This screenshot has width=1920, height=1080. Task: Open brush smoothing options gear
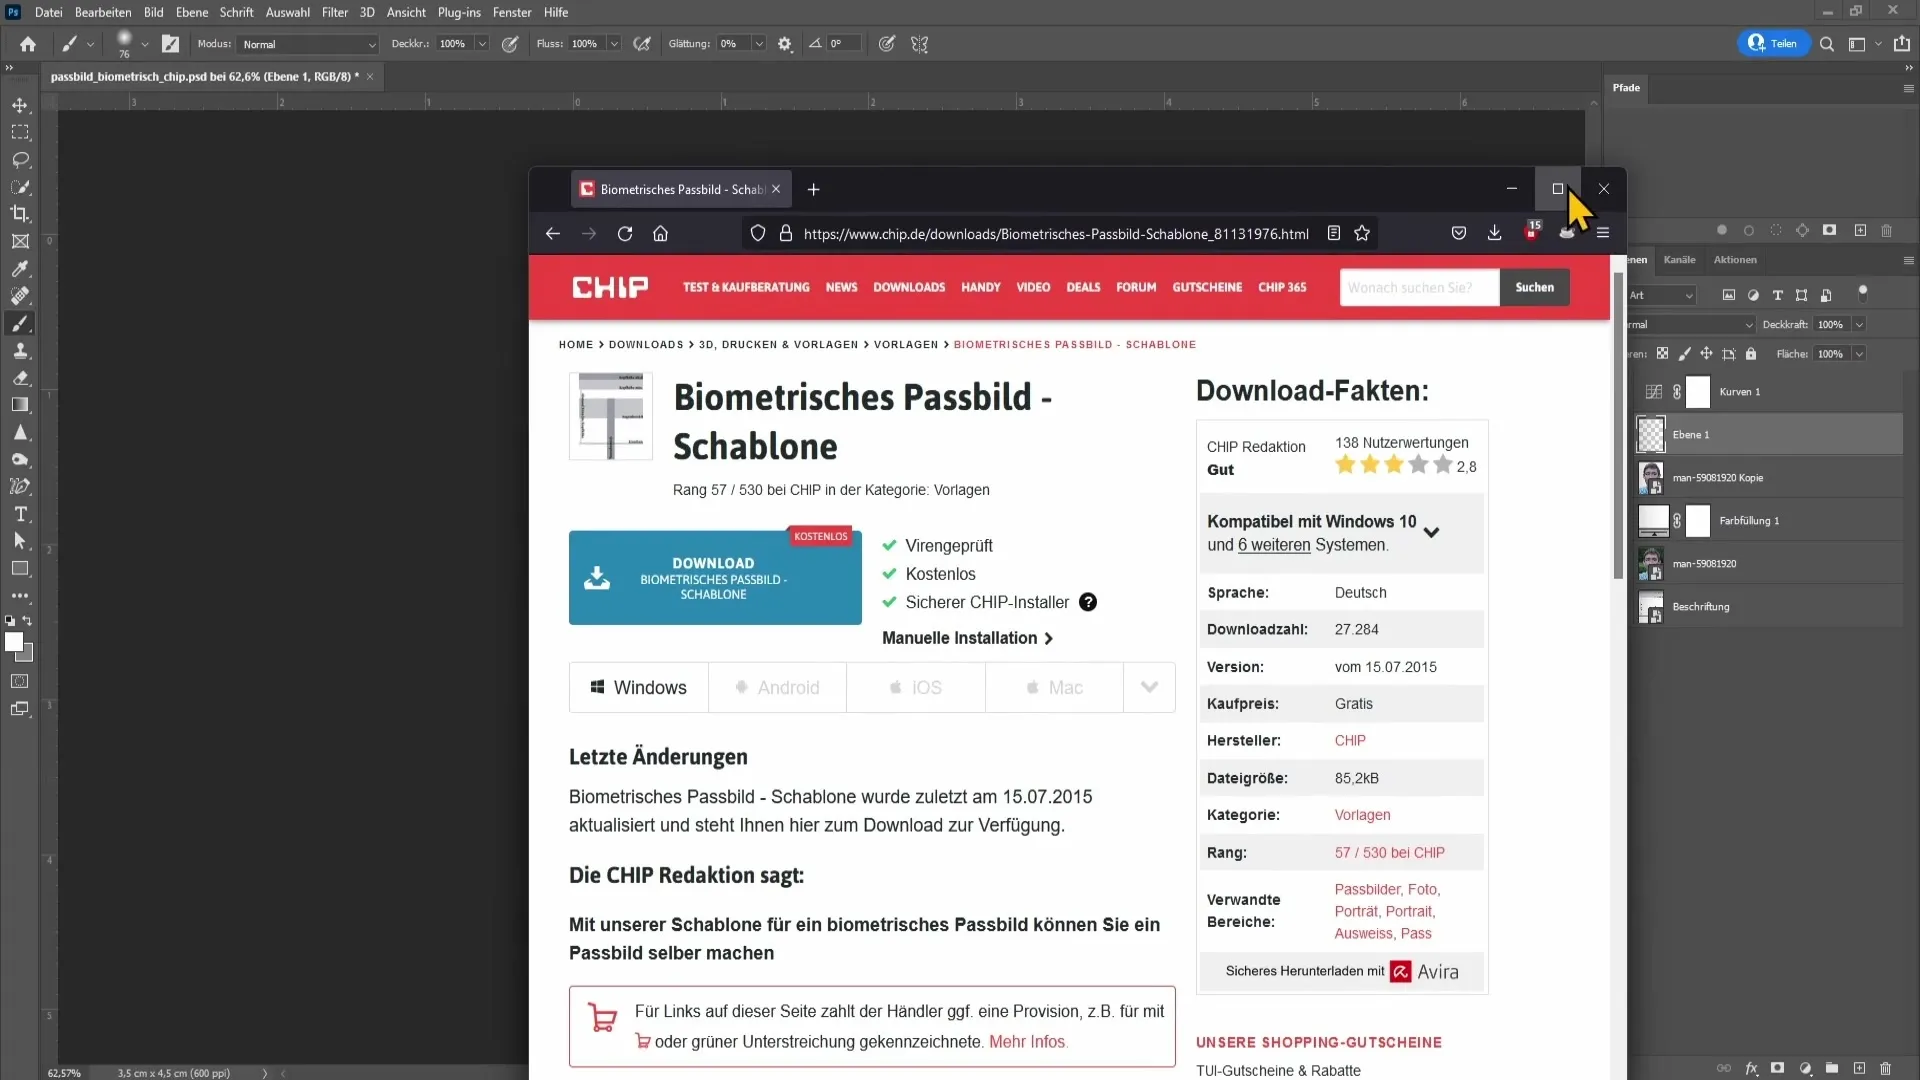pyautogui.click(x=785, y=44)
